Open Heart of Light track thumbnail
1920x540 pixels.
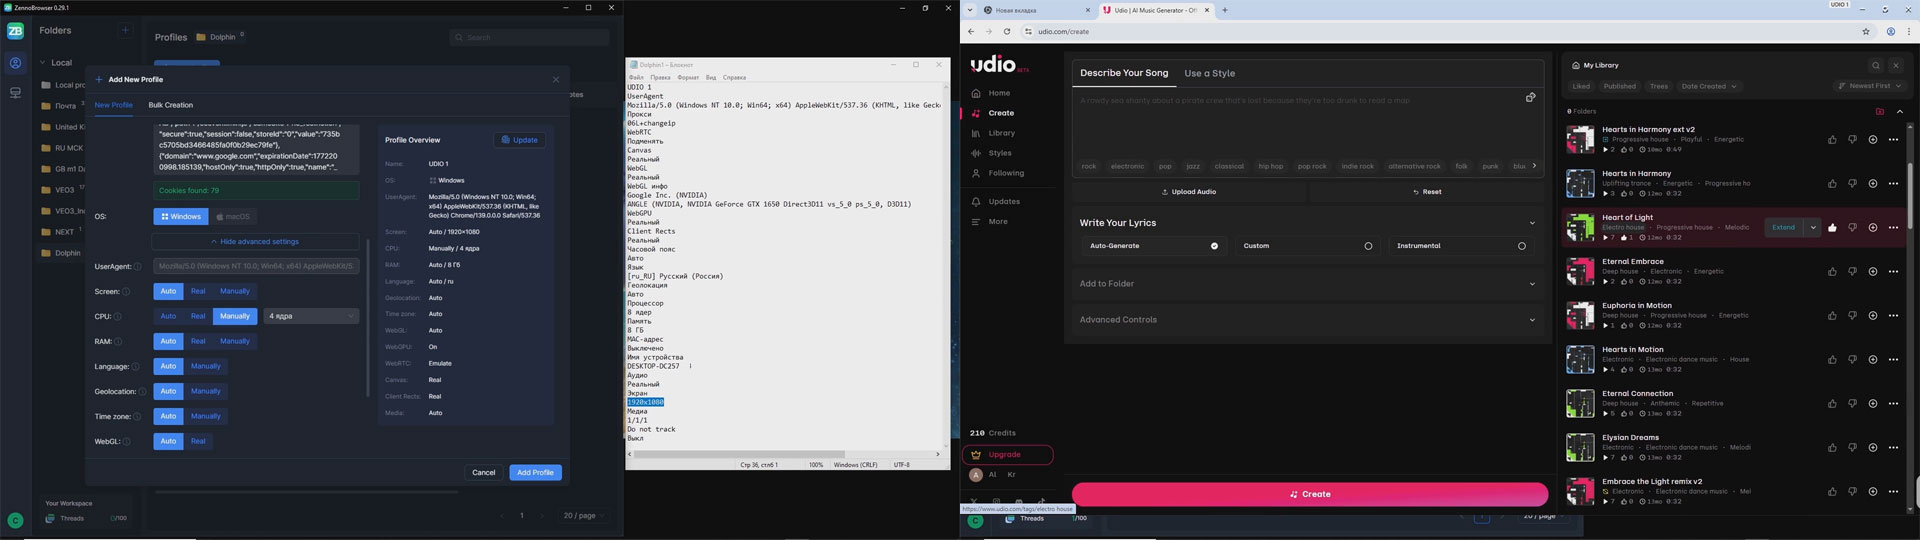click(1580, 228)
